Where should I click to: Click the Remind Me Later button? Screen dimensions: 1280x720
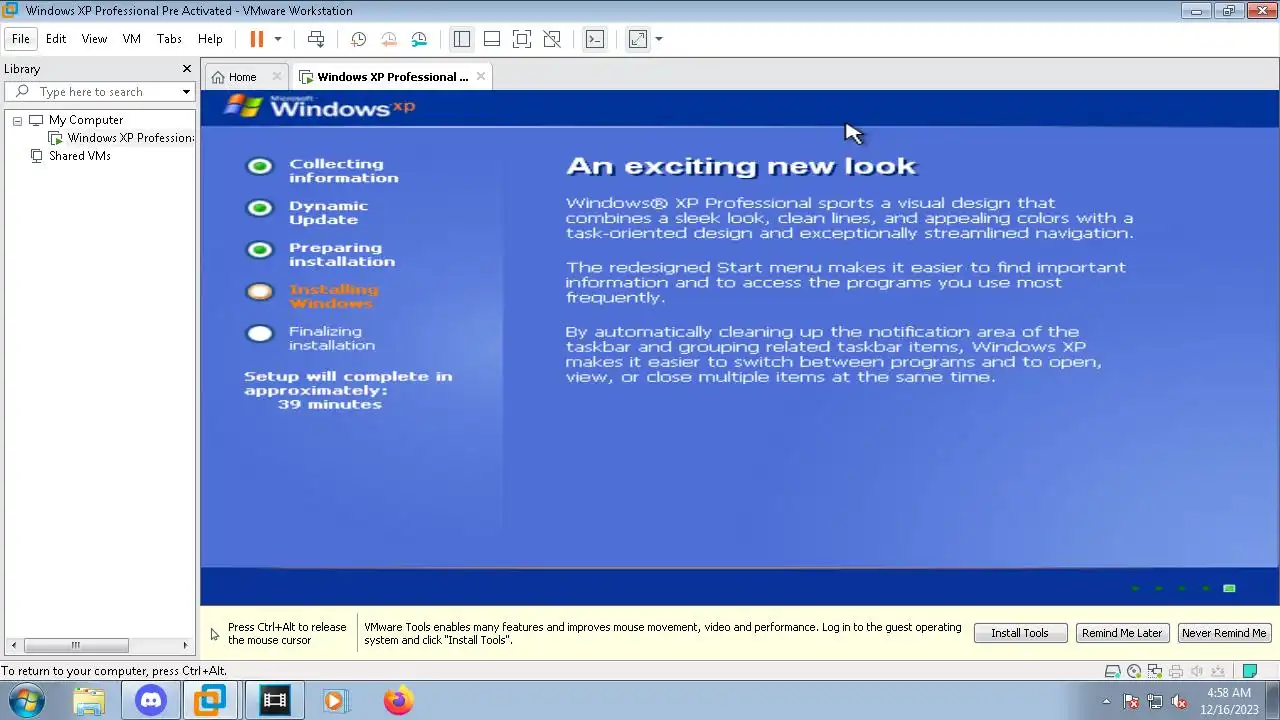[x=1122, y=633]
